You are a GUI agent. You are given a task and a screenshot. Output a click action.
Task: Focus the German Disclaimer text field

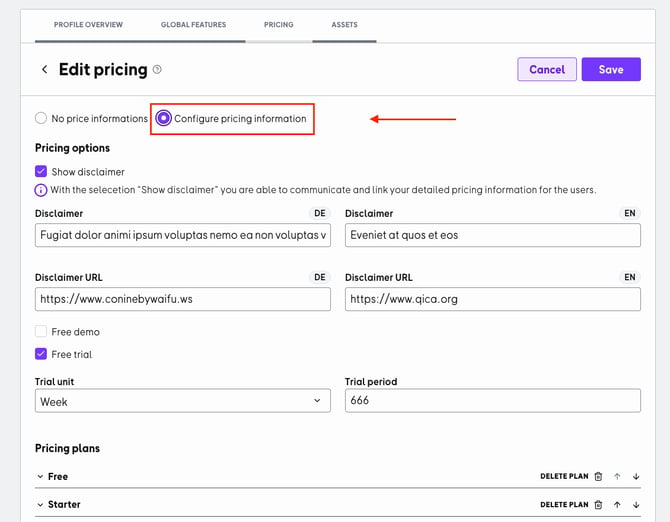(182, 235)
